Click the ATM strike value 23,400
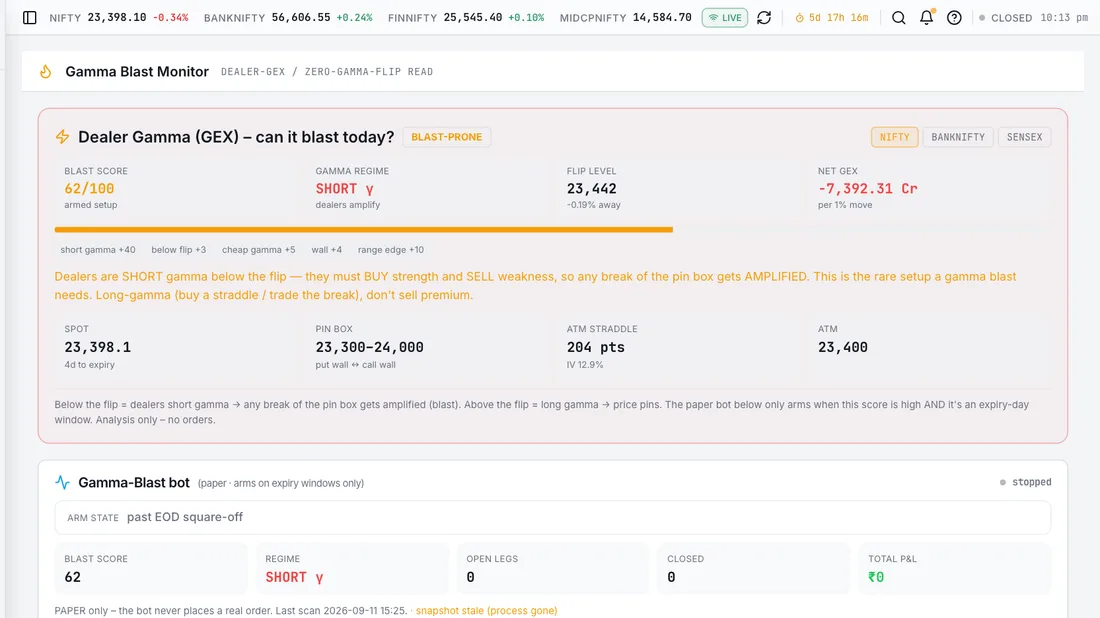This screenshot has width=1100, height=618. 843,347
